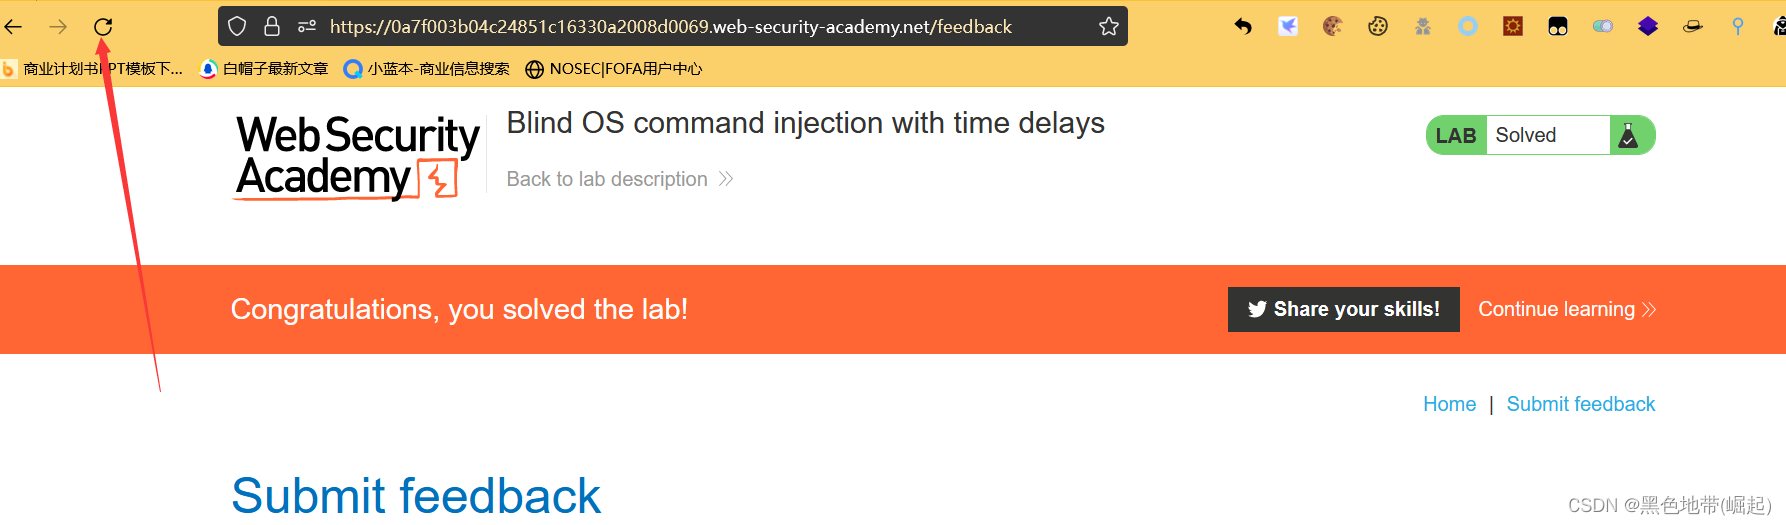This screenshot has height=525, width=1786.
Task: Open the purple stacked layers extension
Action: tap(1648, 27)
